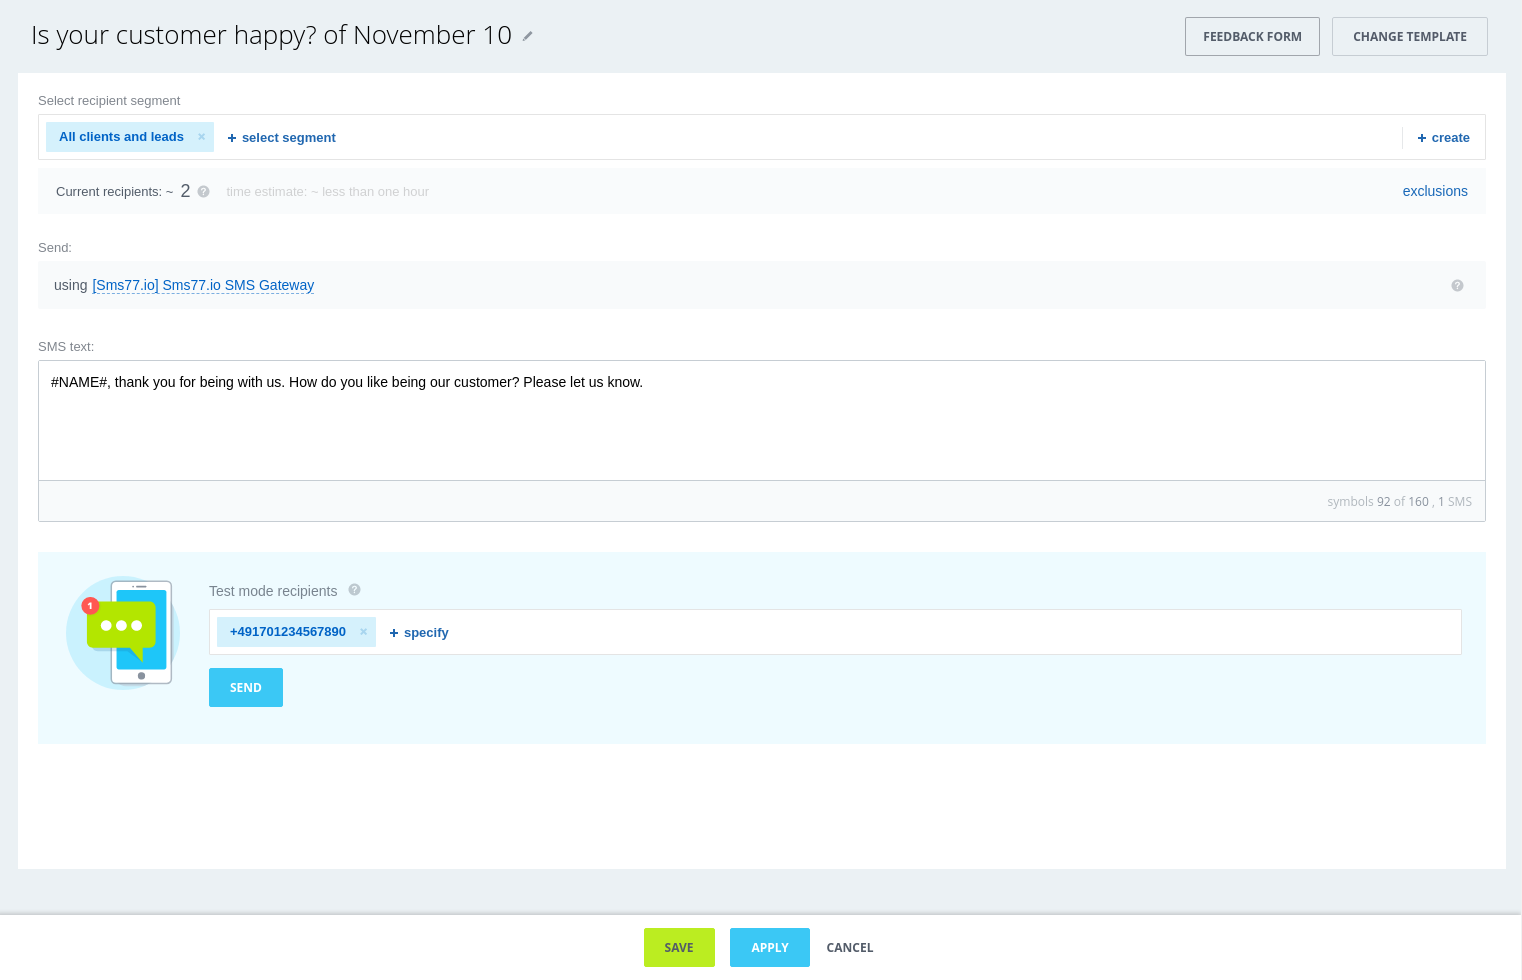Click the pencil icon to edit campaign title
Viewport: 1522px width, 980px height.
pyautogui.click(x=528, y=36)
